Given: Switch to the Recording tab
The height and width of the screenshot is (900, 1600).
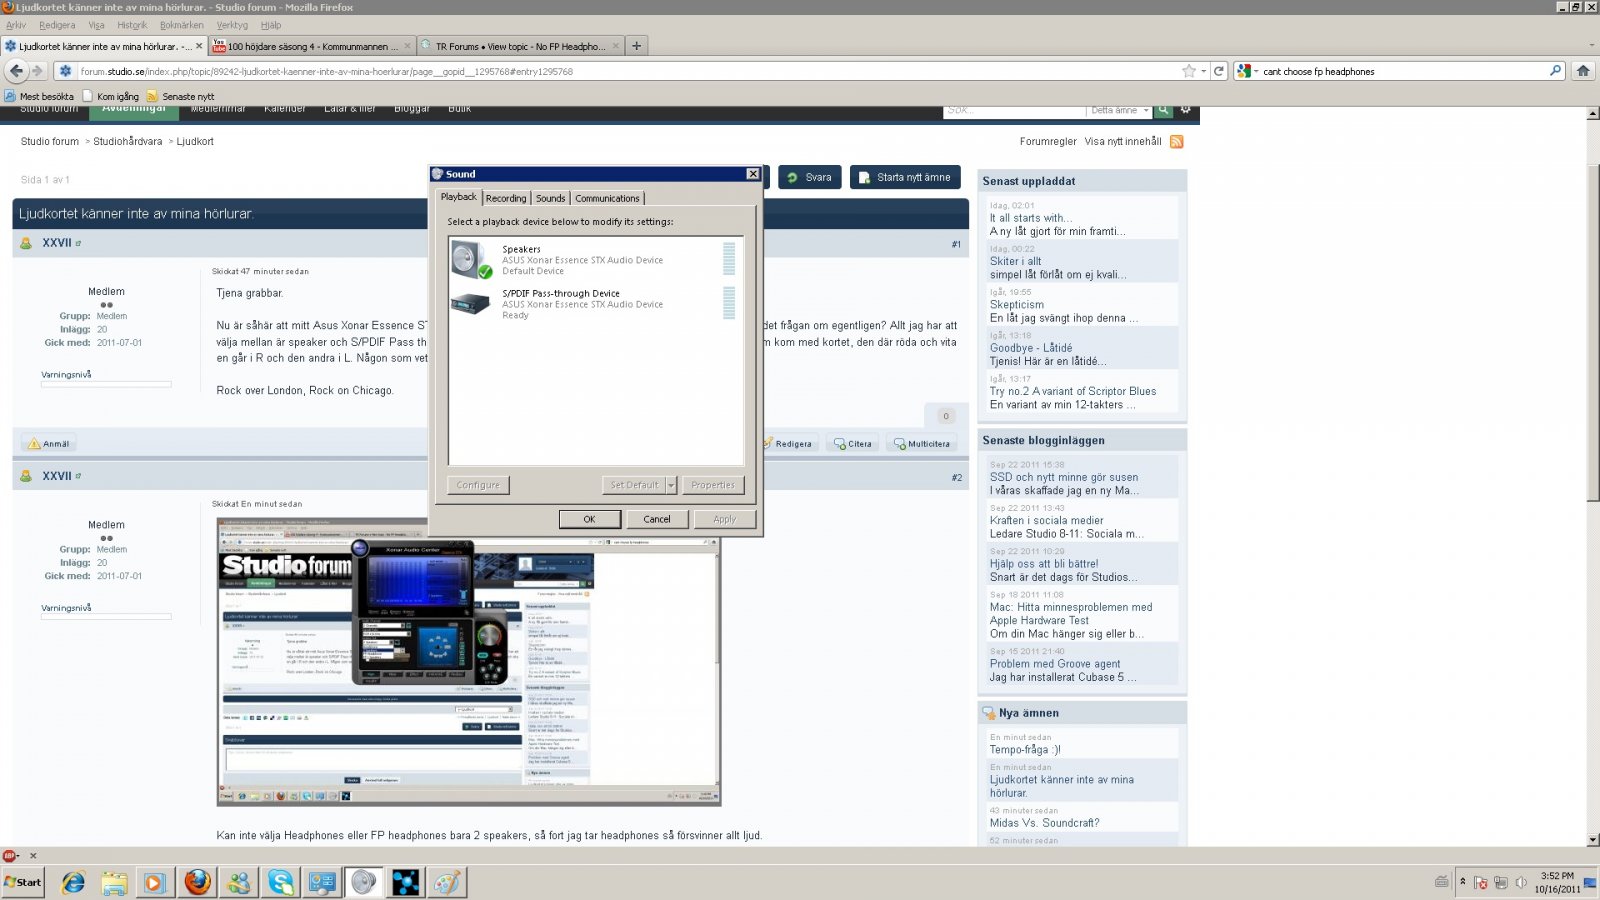Looking at the screenshot, I should point(506,198).
